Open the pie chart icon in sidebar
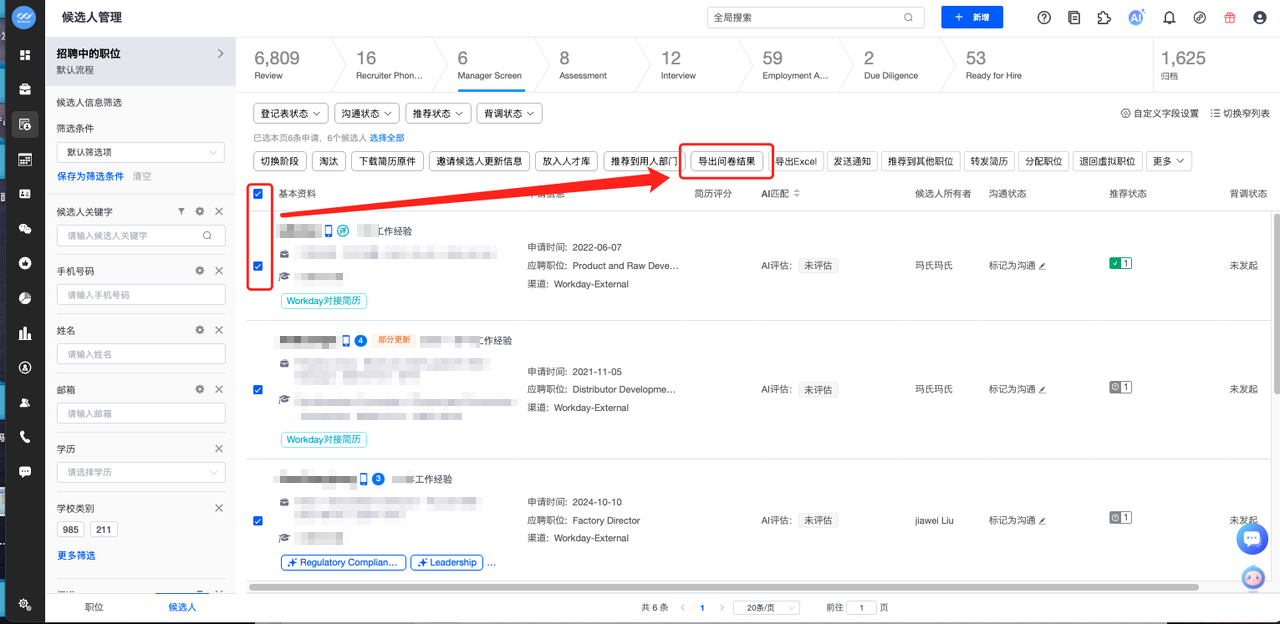 click(25, 298)
